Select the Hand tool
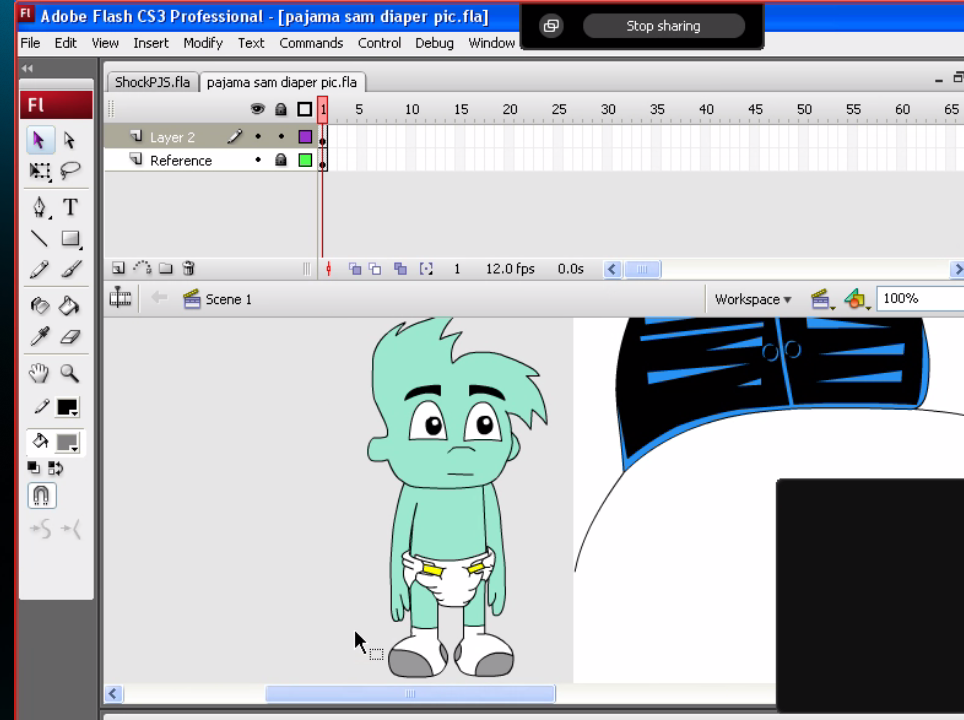The width and height of the screenshot is (964, 720). tap(39, 373)
